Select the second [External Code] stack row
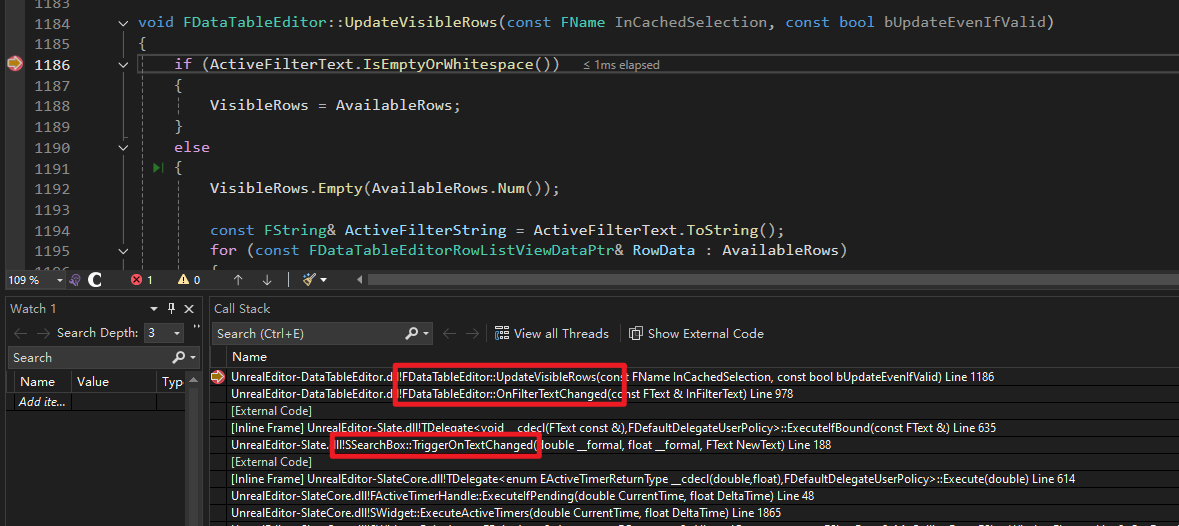 pyautogui.click(x=271, y=461)
